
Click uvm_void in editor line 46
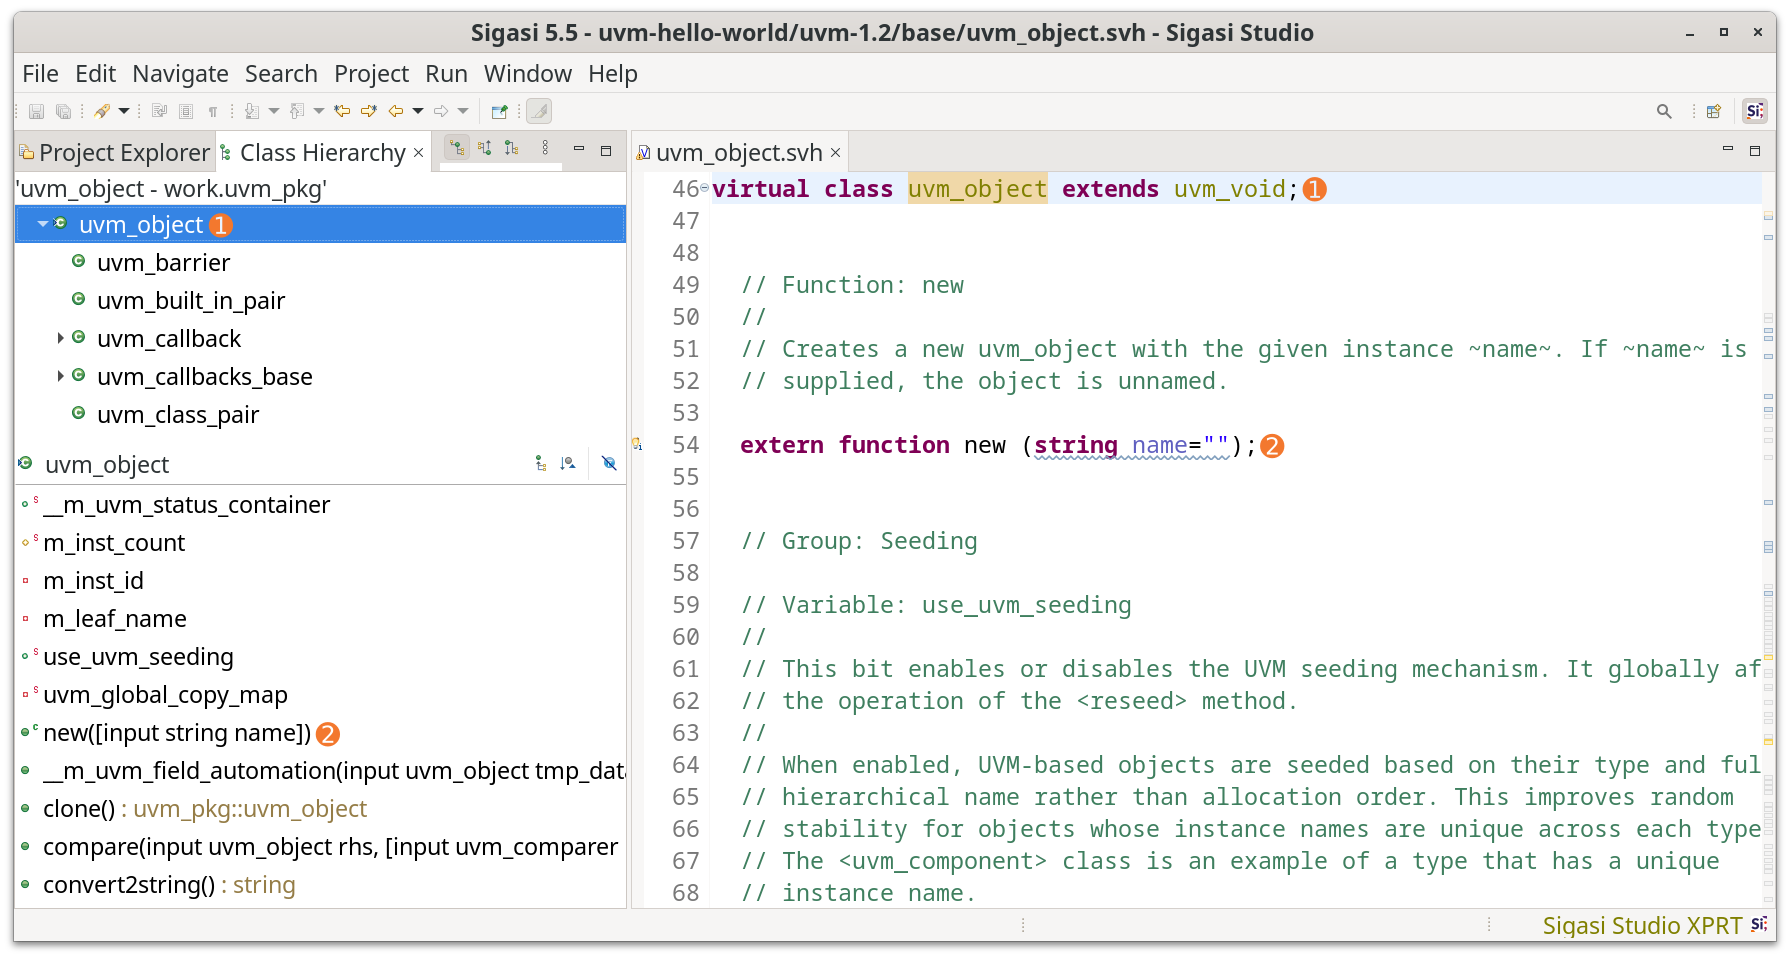click(x=1229, y=189)
